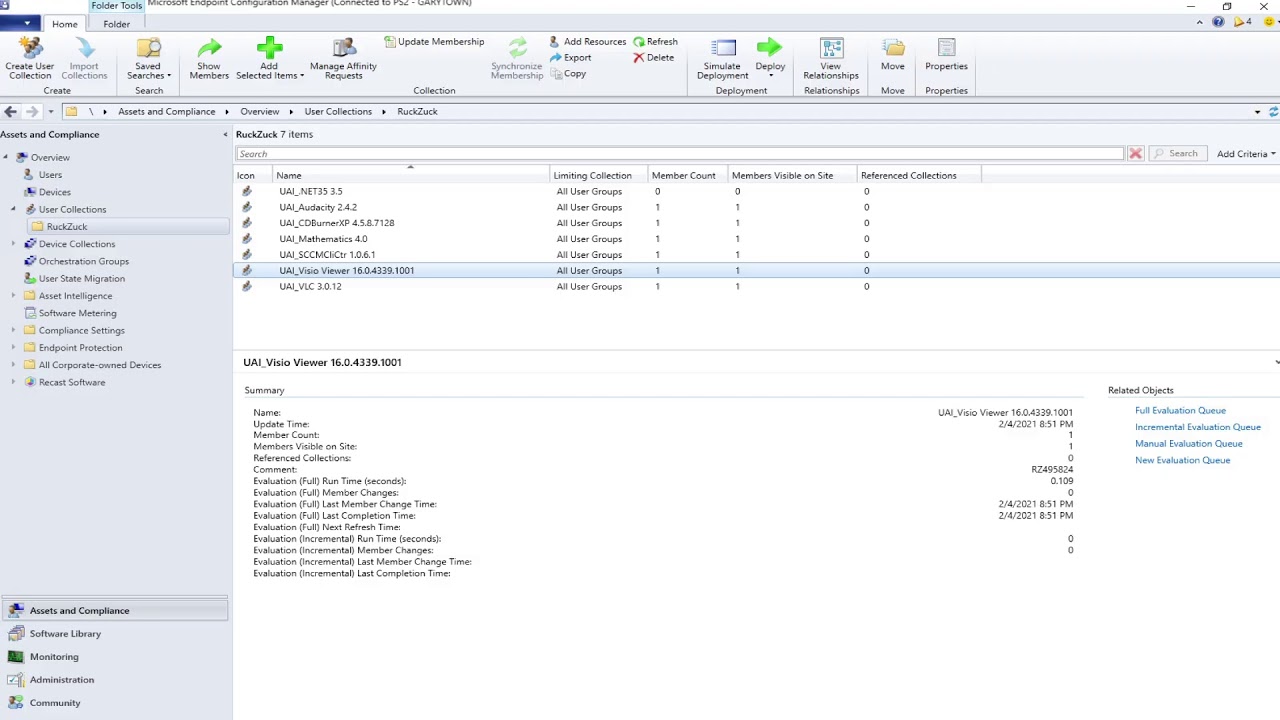Screen dimensions: 1280x720
Task: Select the UAI_NET35 3.5 collection row
Action: pyautogui.click(x=756, y=191)
